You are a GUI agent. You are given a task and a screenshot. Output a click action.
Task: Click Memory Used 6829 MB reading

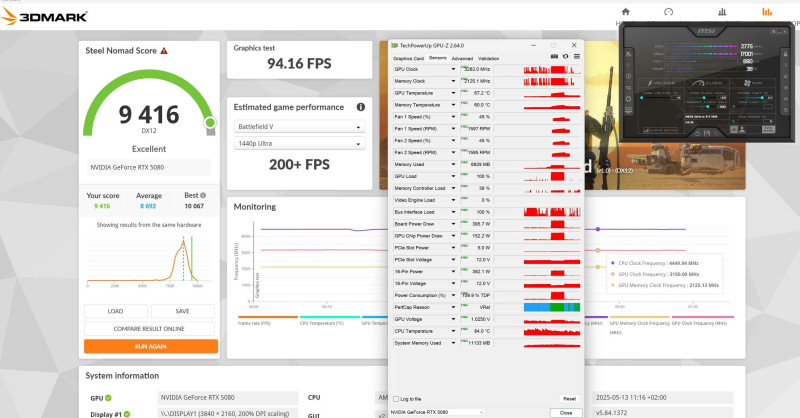477,164
